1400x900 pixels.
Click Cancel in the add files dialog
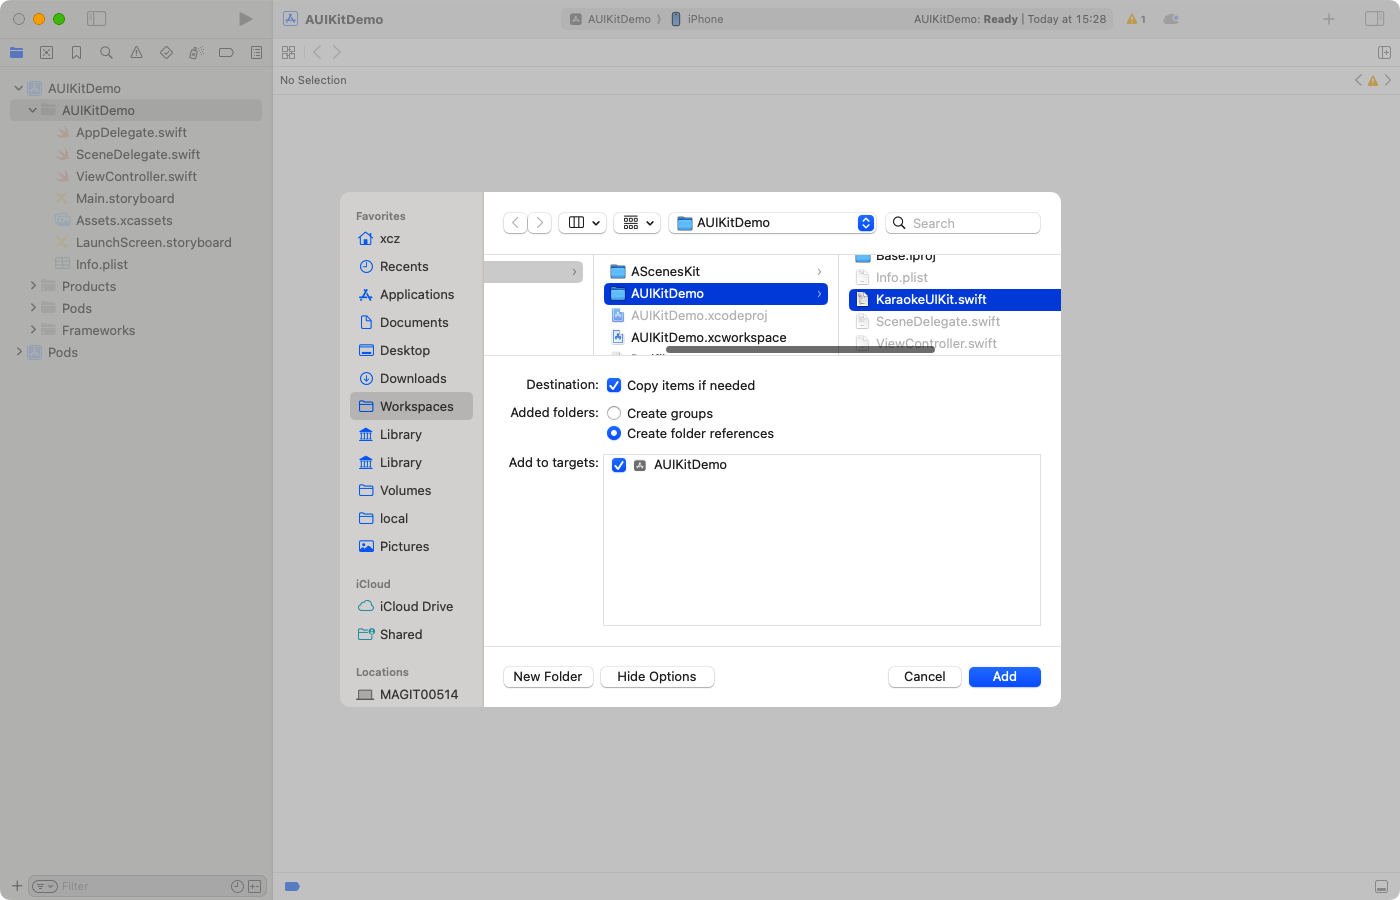925,677
